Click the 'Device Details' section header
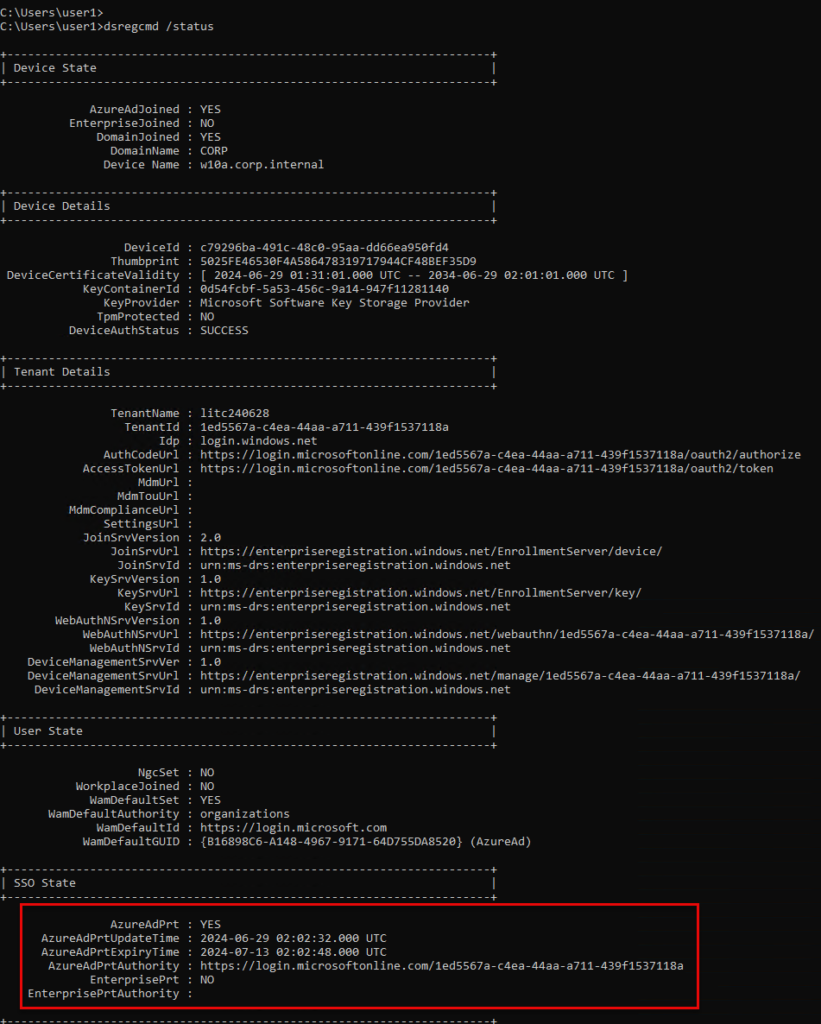821x1024 pixels. pyautogui.click(x=62, y=206)
